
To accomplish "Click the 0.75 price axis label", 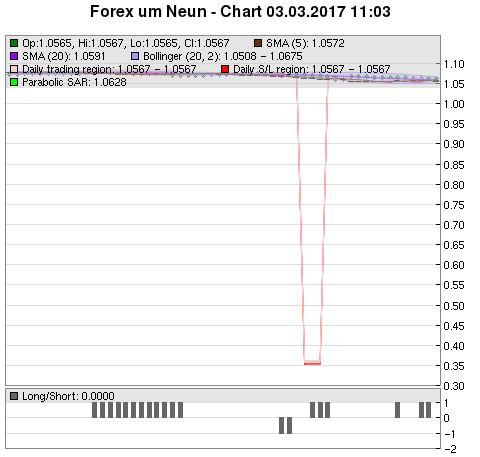I will point(454,205).
